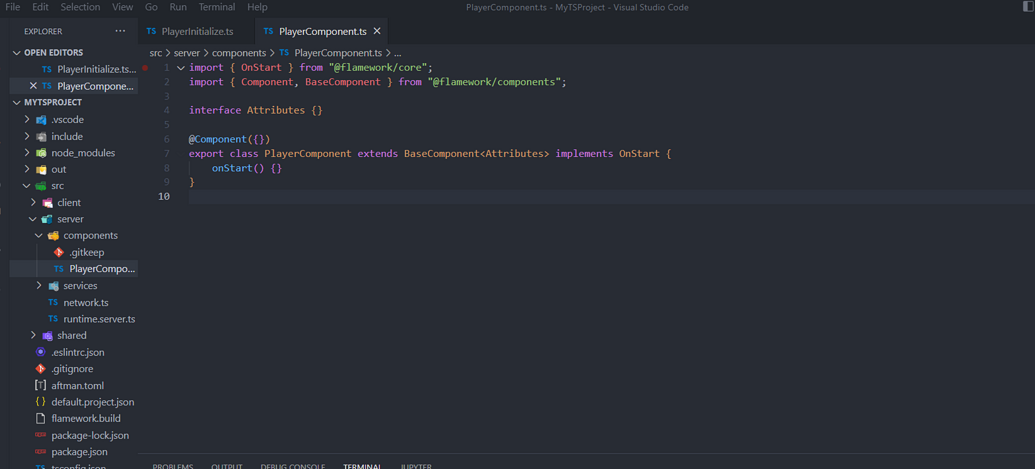Image resolution: width=1035 pixels, height=469 pixels.
Task: Collapse the Open Editors section
Action: point(17,52)
